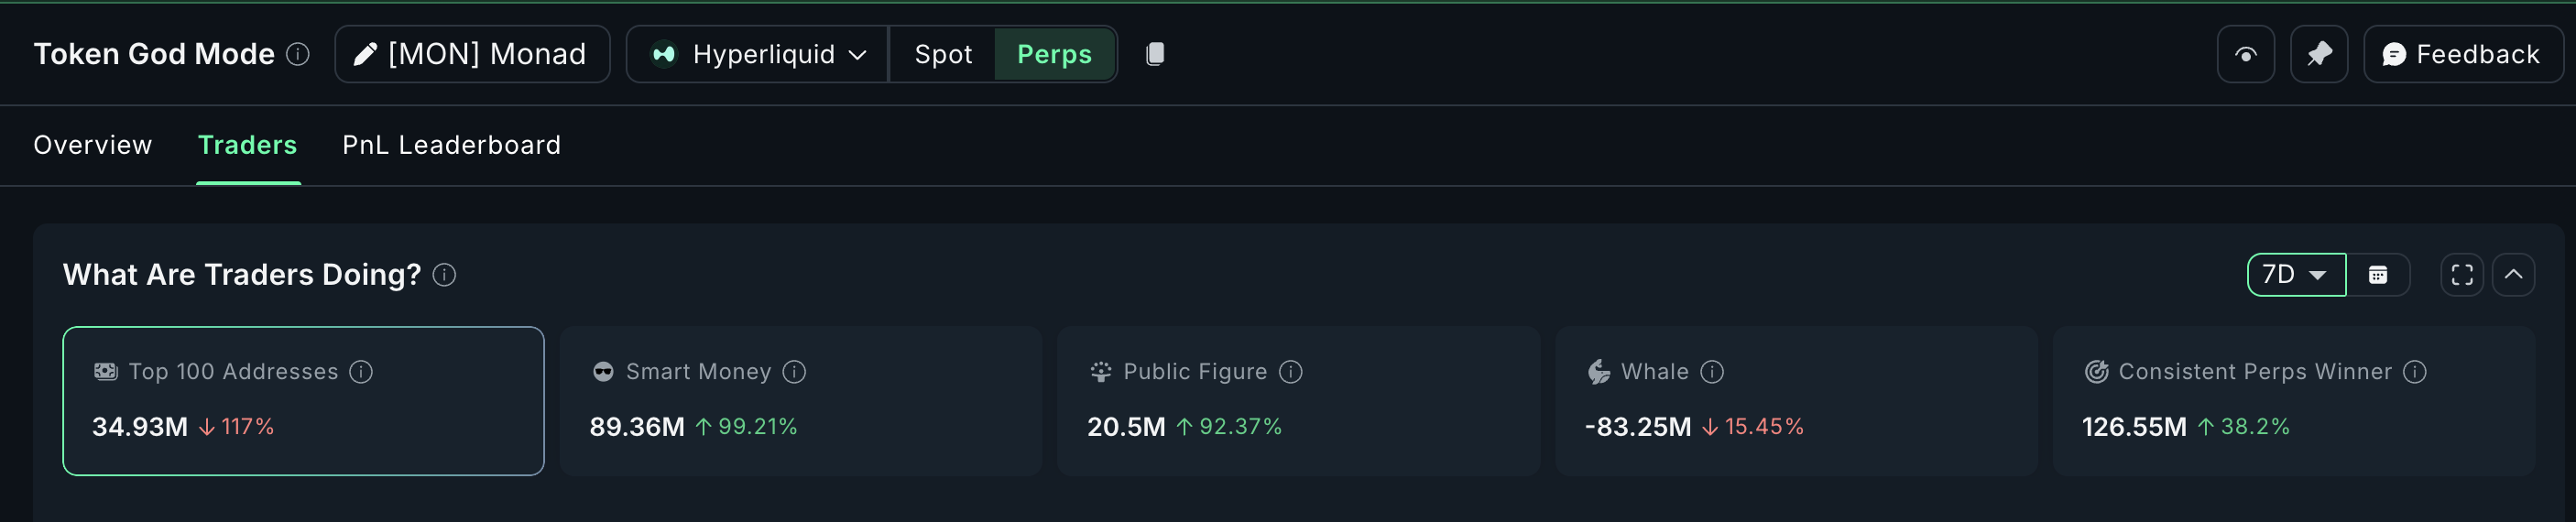This screenshot has height=522, width=2576.
Task: Open the PnL Leaderboard tab
Action: pos(451,146)
